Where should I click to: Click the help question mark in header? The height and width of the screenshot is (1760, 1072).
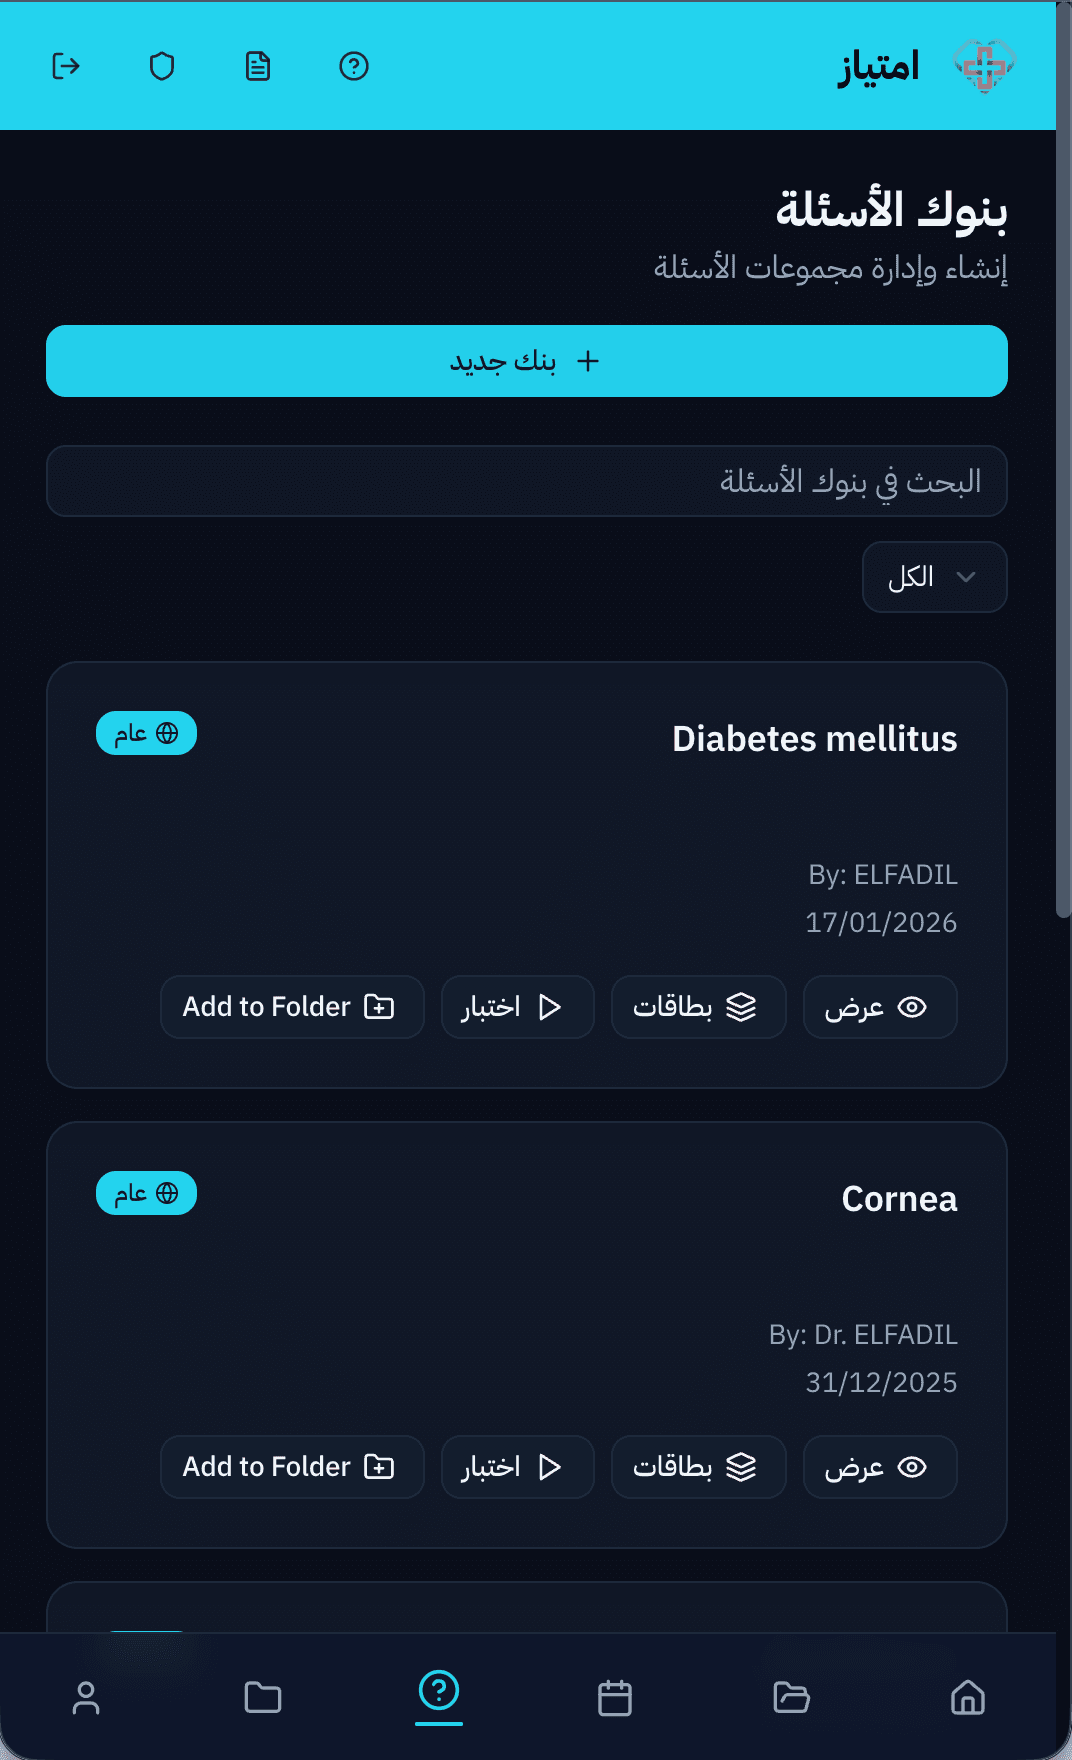tap(354, 66)
